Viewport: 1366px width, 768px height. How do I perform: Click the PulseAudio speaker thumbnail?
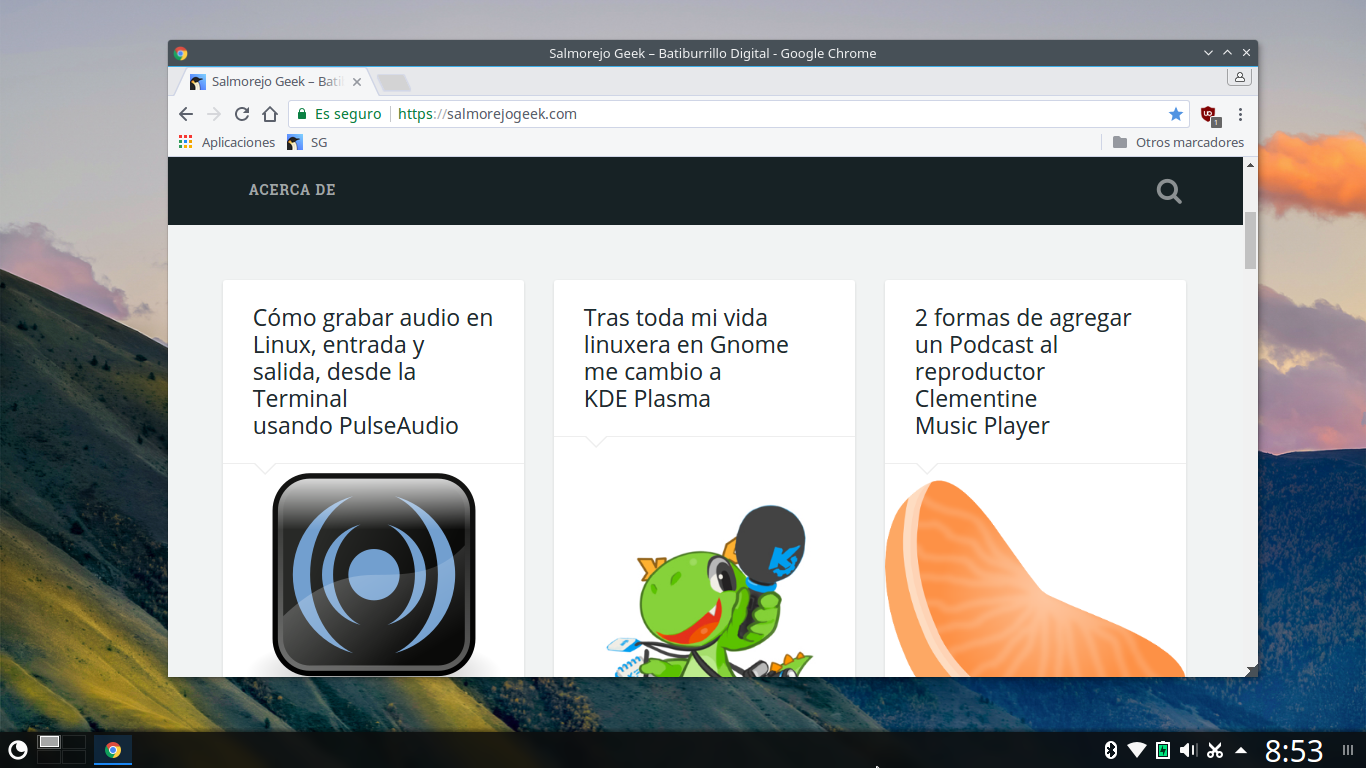point(373,572)
